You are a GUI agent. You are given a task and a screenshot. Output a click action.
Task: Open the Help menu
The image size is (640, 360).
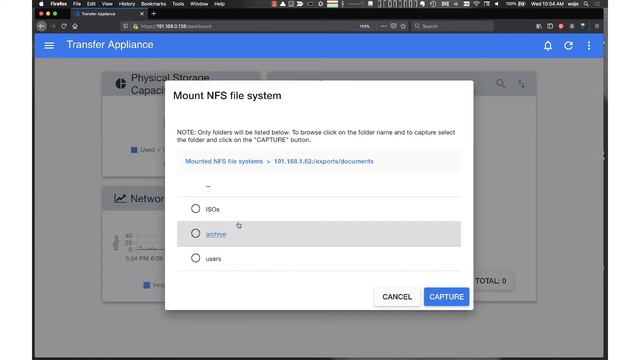(220, 4)
